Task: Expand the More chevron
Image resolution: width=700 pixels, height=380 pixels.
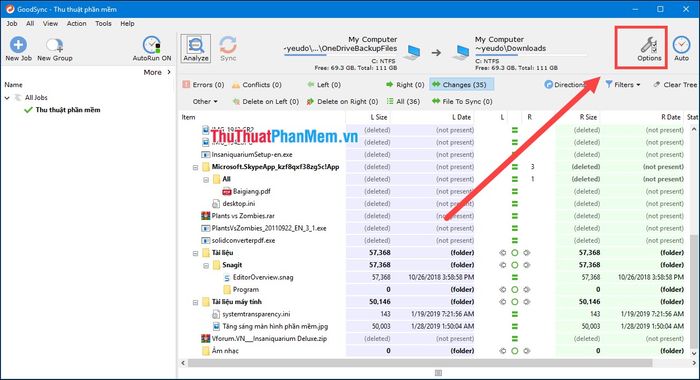Action: [x=169, y=72]
